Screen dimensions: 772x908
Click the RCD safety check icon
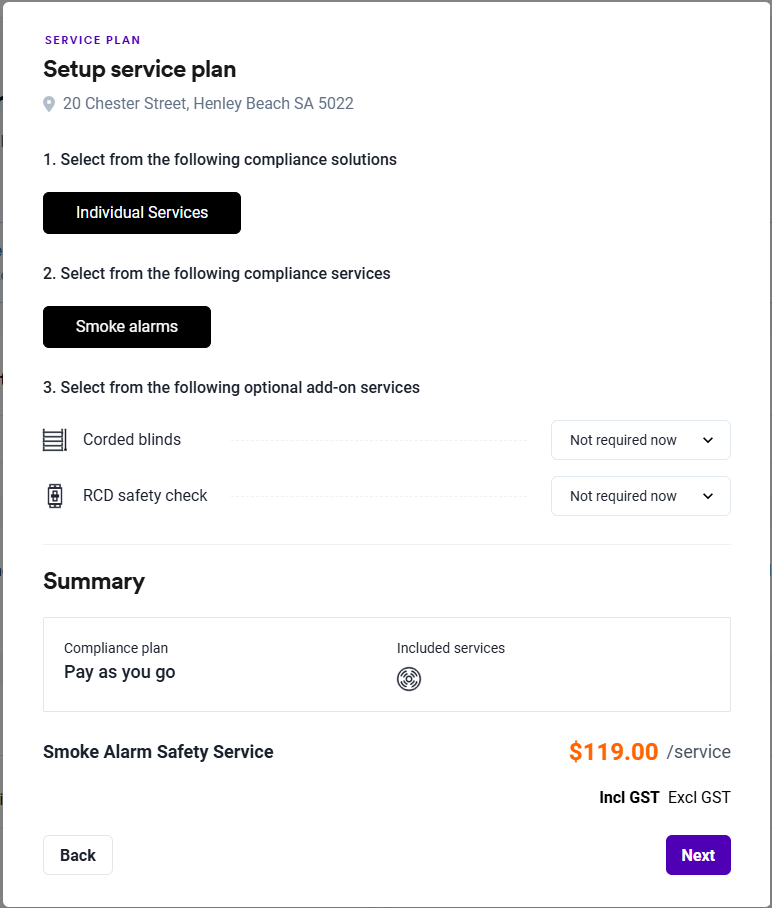tap(55, 496)
